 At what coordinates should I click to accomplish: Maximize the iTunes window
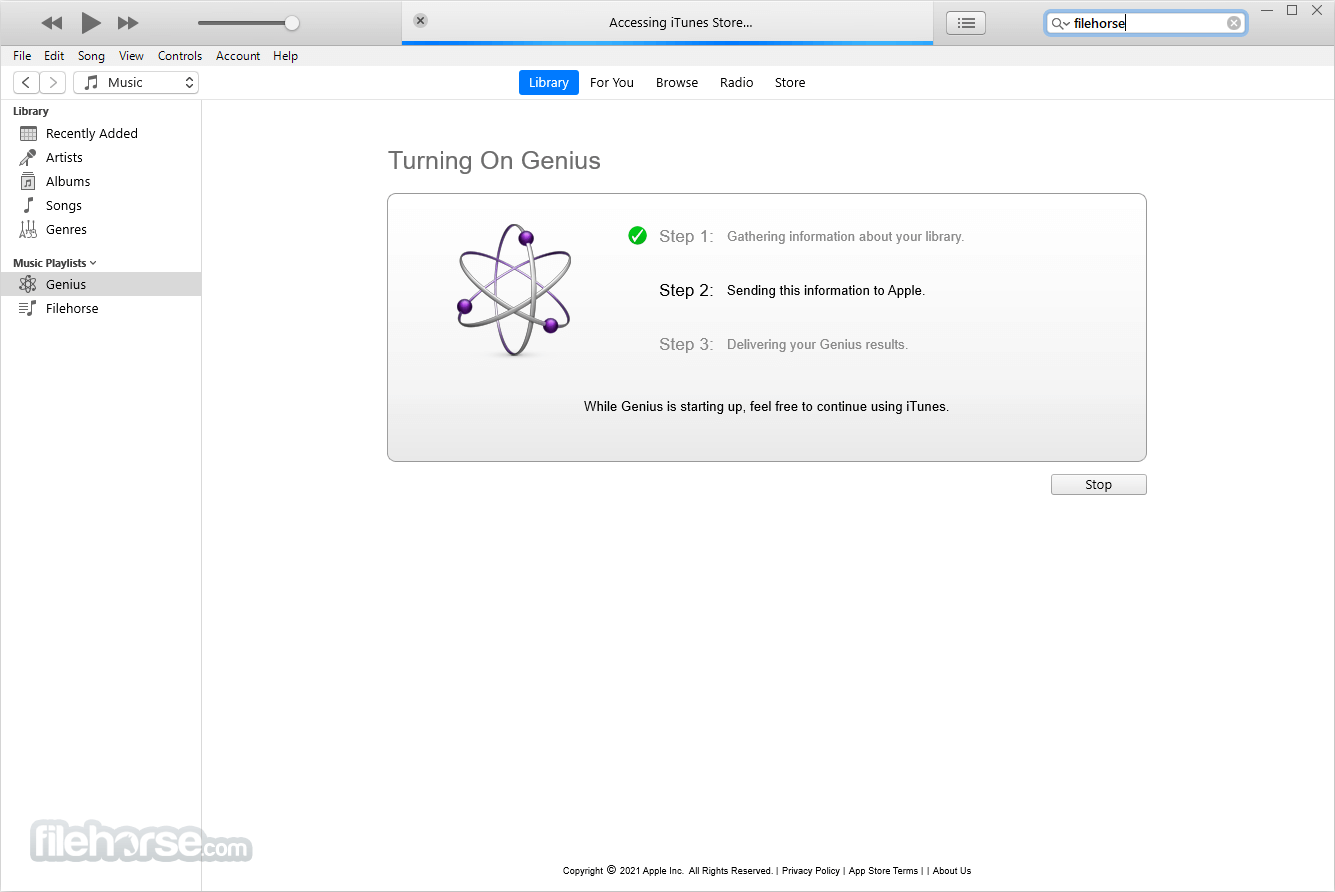click(1291, 10)
